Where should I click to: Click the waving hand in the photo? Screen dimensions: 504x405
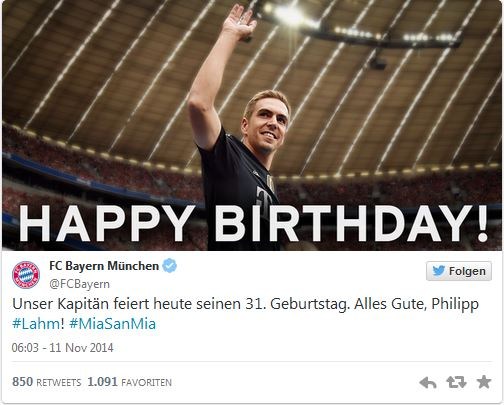[x=239, y=21]
